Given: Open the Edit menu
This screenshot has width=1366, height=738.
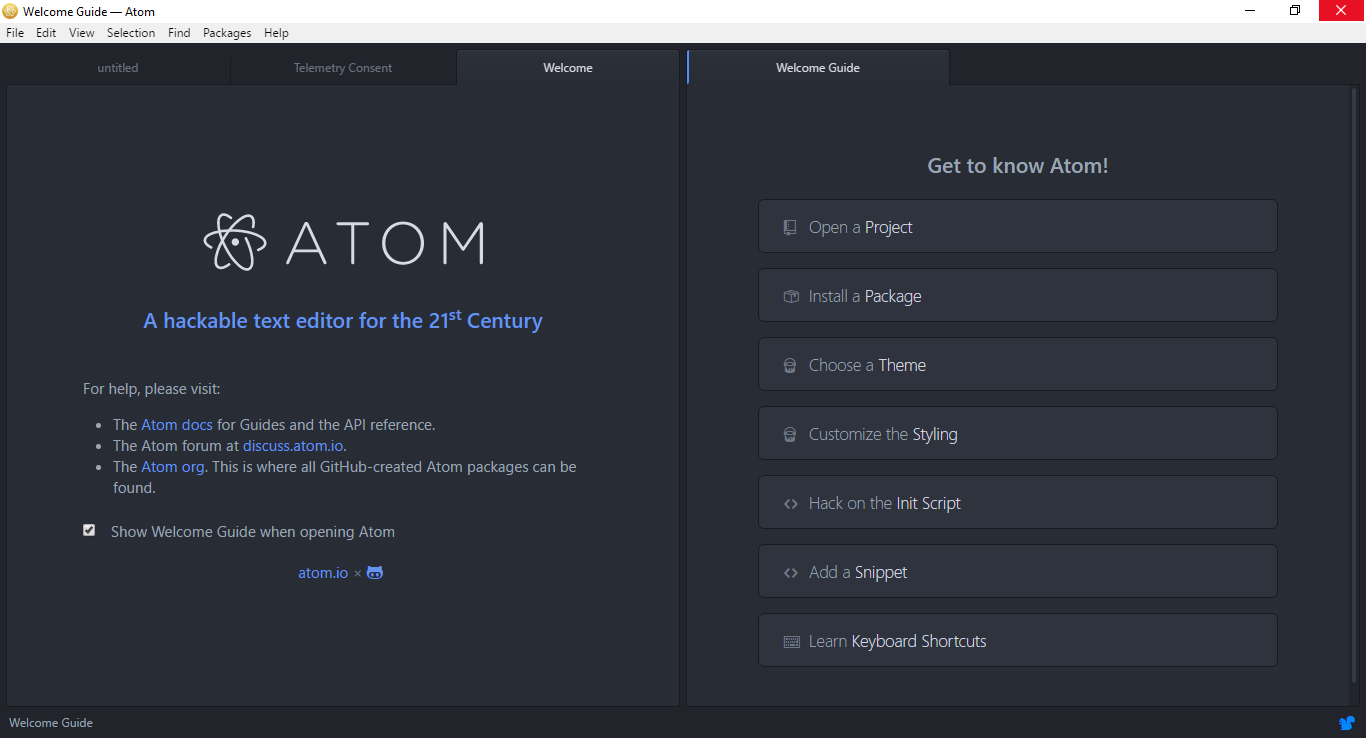Looking at the screenshot, I should pos(46,33).
